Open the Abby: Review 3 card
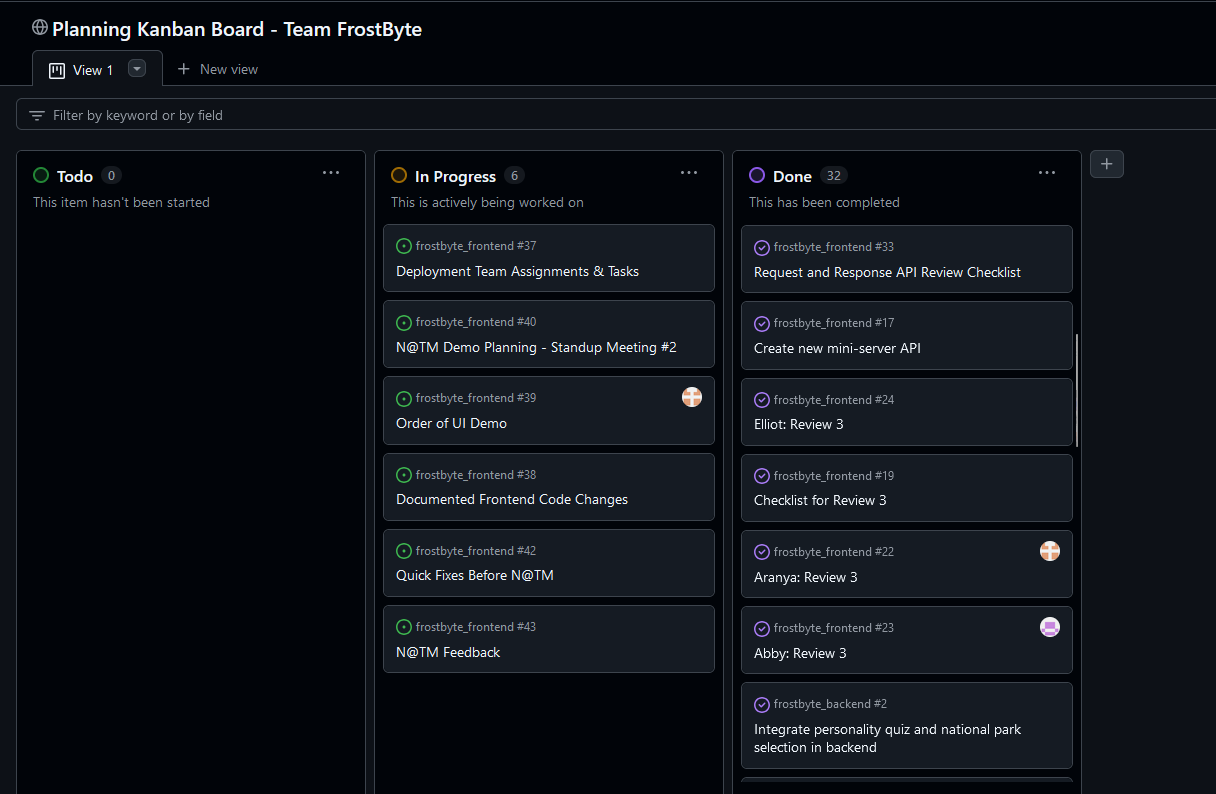This screenshot has height=794, width=1216. pyautogui.click(x=800, y=653)
